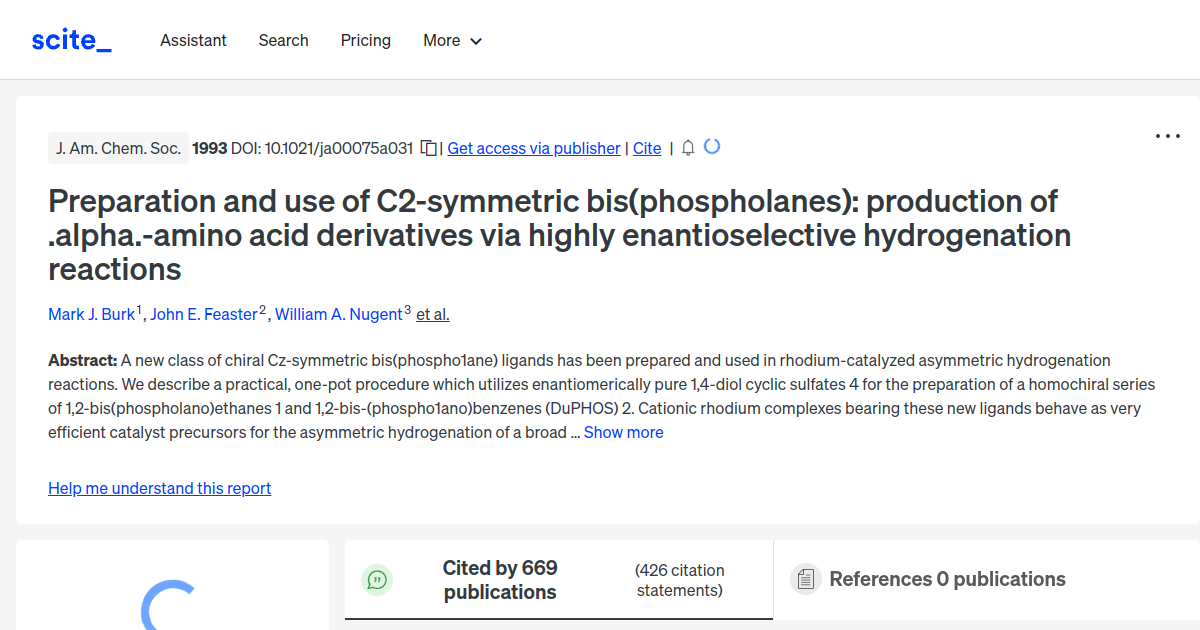The width and height of the screenshot is (1200, 630).
Task: Click the loading spinner beside the bell
Action: 711,146
